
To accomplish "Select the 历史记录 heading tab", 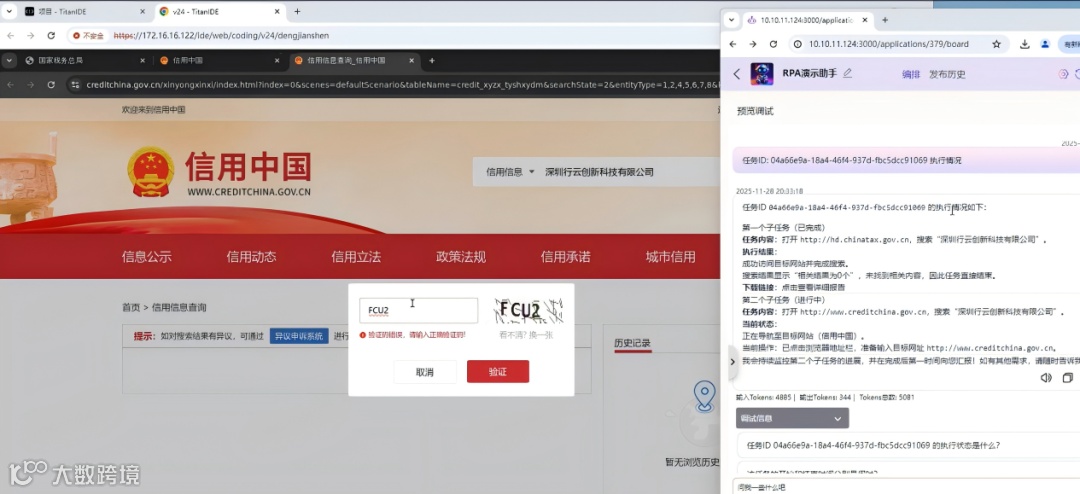I will tap(632, 343).
